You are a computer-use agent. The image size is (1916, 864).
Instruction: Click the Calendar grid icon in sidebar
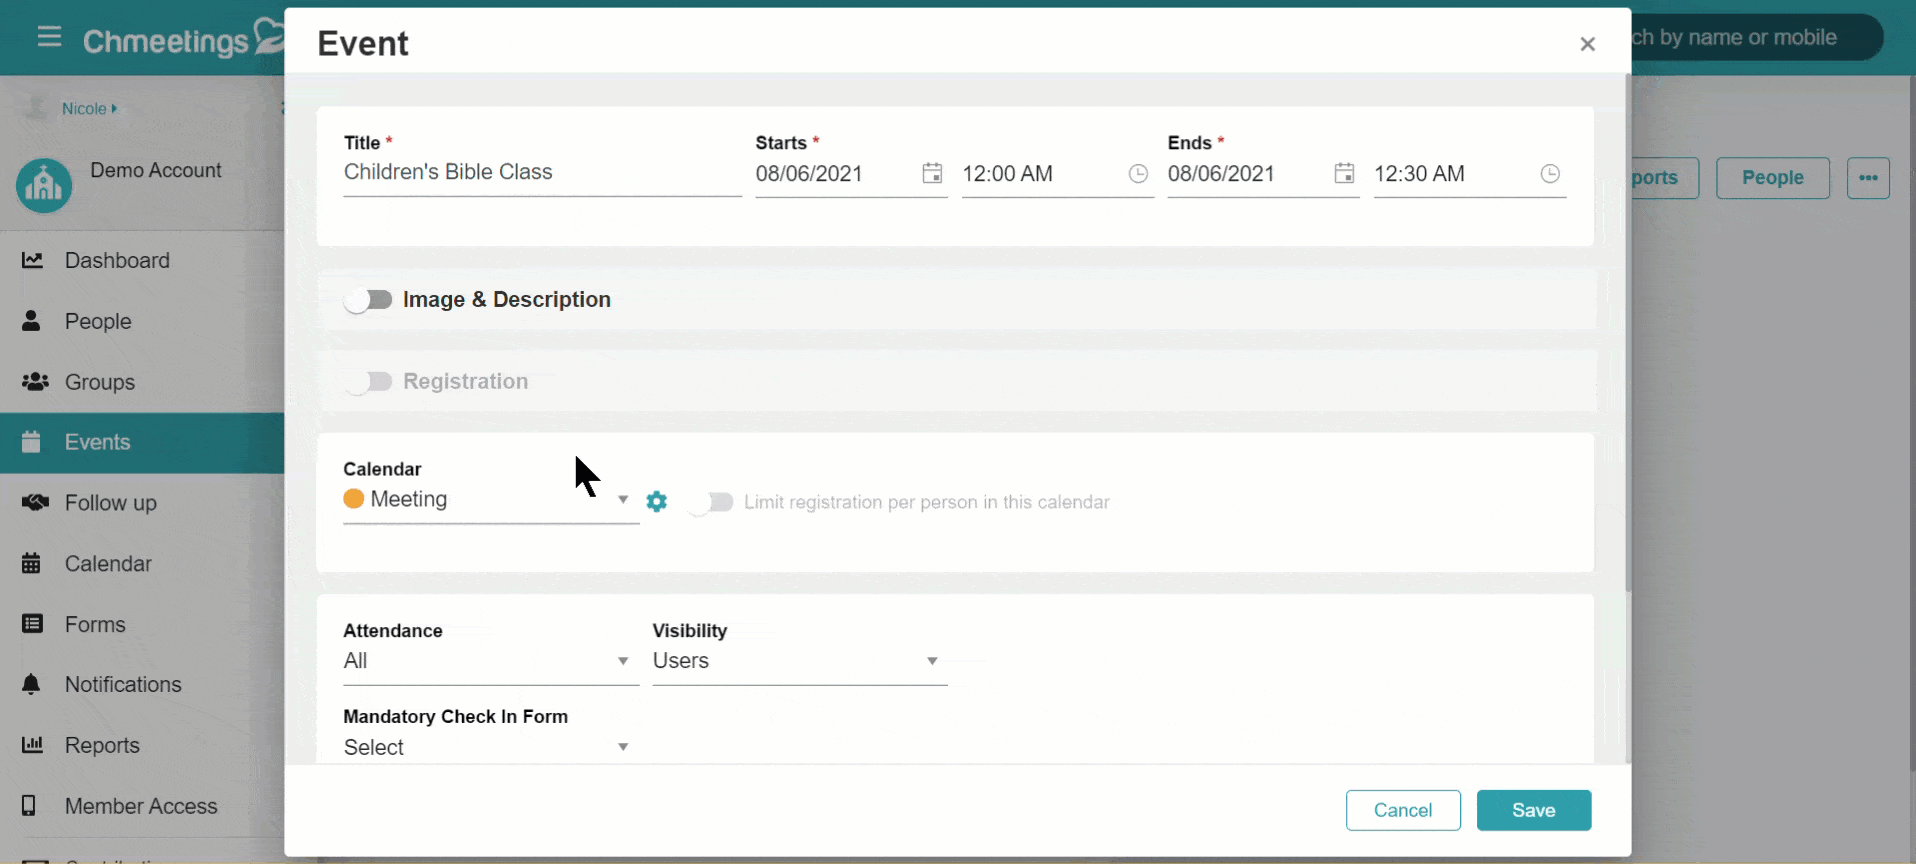tap(32, 563)
